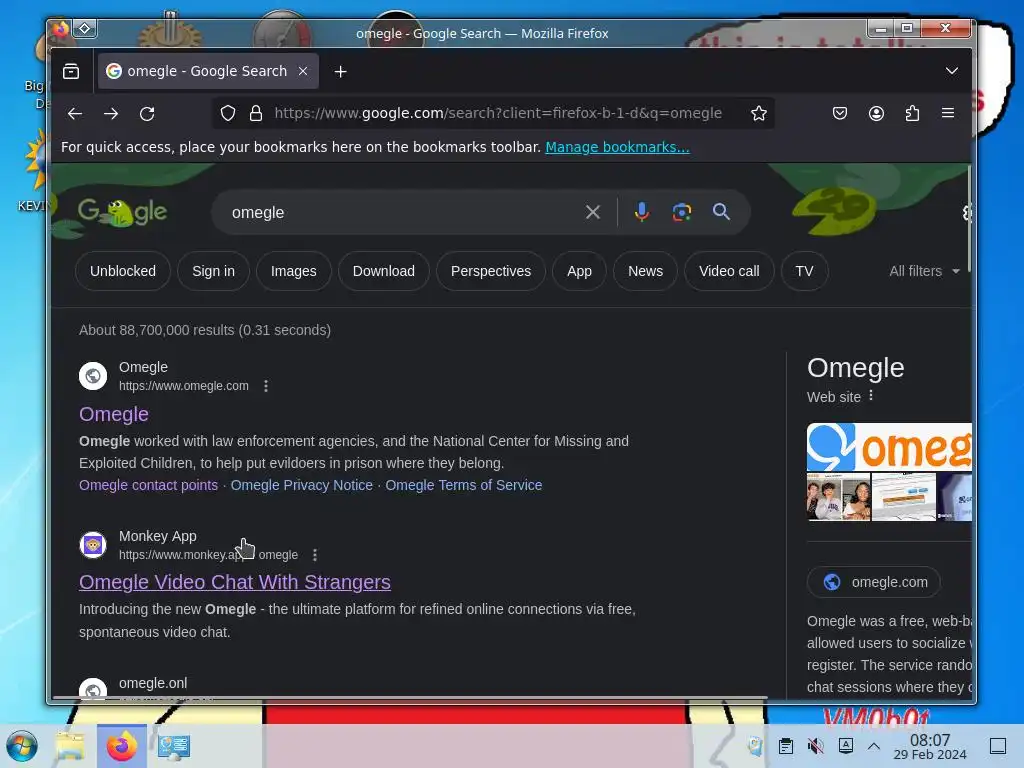The image size is (1024, 768).
Task: Start a voice search with microphone icon
Action: click(x=642, y=212)
